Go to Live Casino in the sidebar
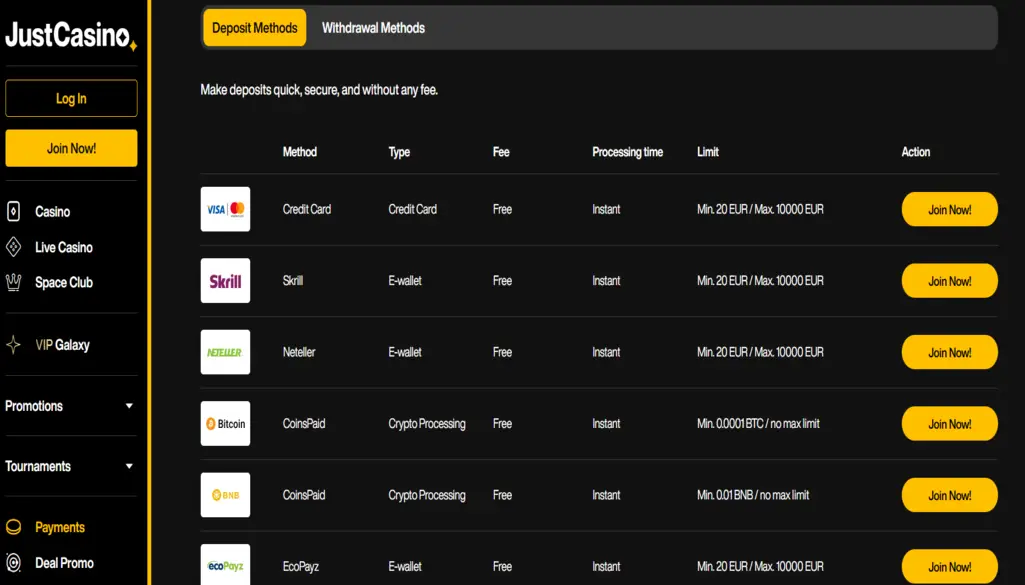1025x585 pixels. point(64,248)
